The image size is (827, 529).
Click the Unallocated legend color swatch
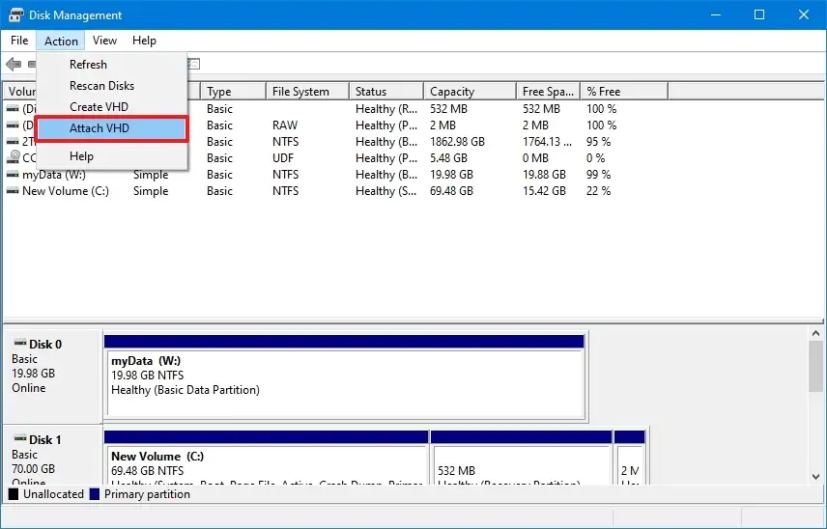pos(13,494)
